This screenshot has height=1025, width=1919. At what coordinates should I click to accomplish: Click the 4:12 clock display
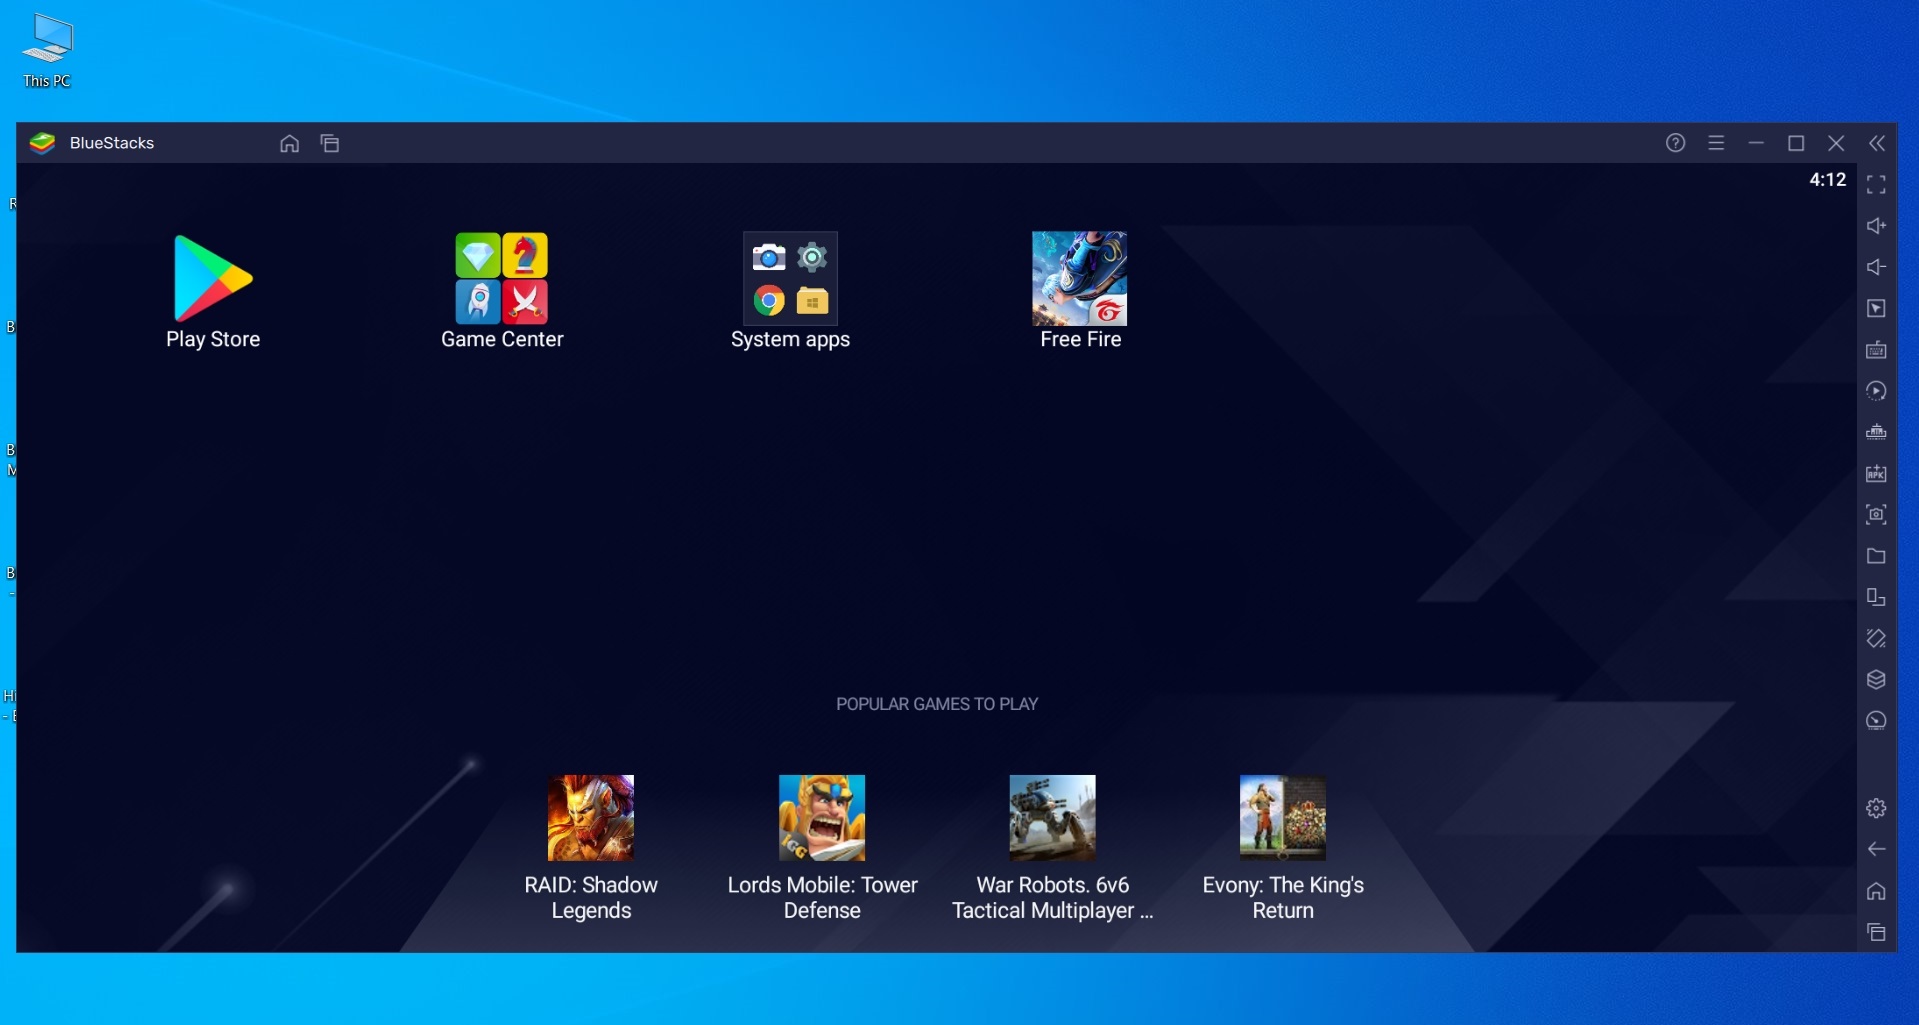(x=1827, y=180)
